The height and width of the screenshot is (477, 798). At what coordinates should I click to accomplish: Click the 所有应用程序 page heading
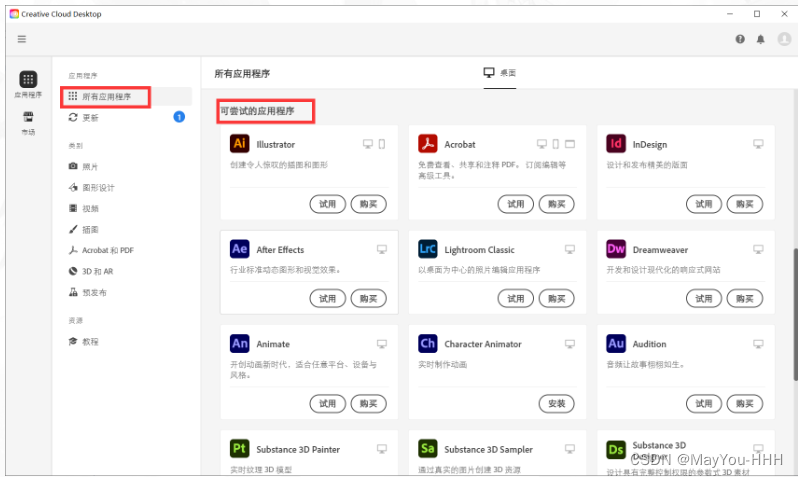point(242,74)
